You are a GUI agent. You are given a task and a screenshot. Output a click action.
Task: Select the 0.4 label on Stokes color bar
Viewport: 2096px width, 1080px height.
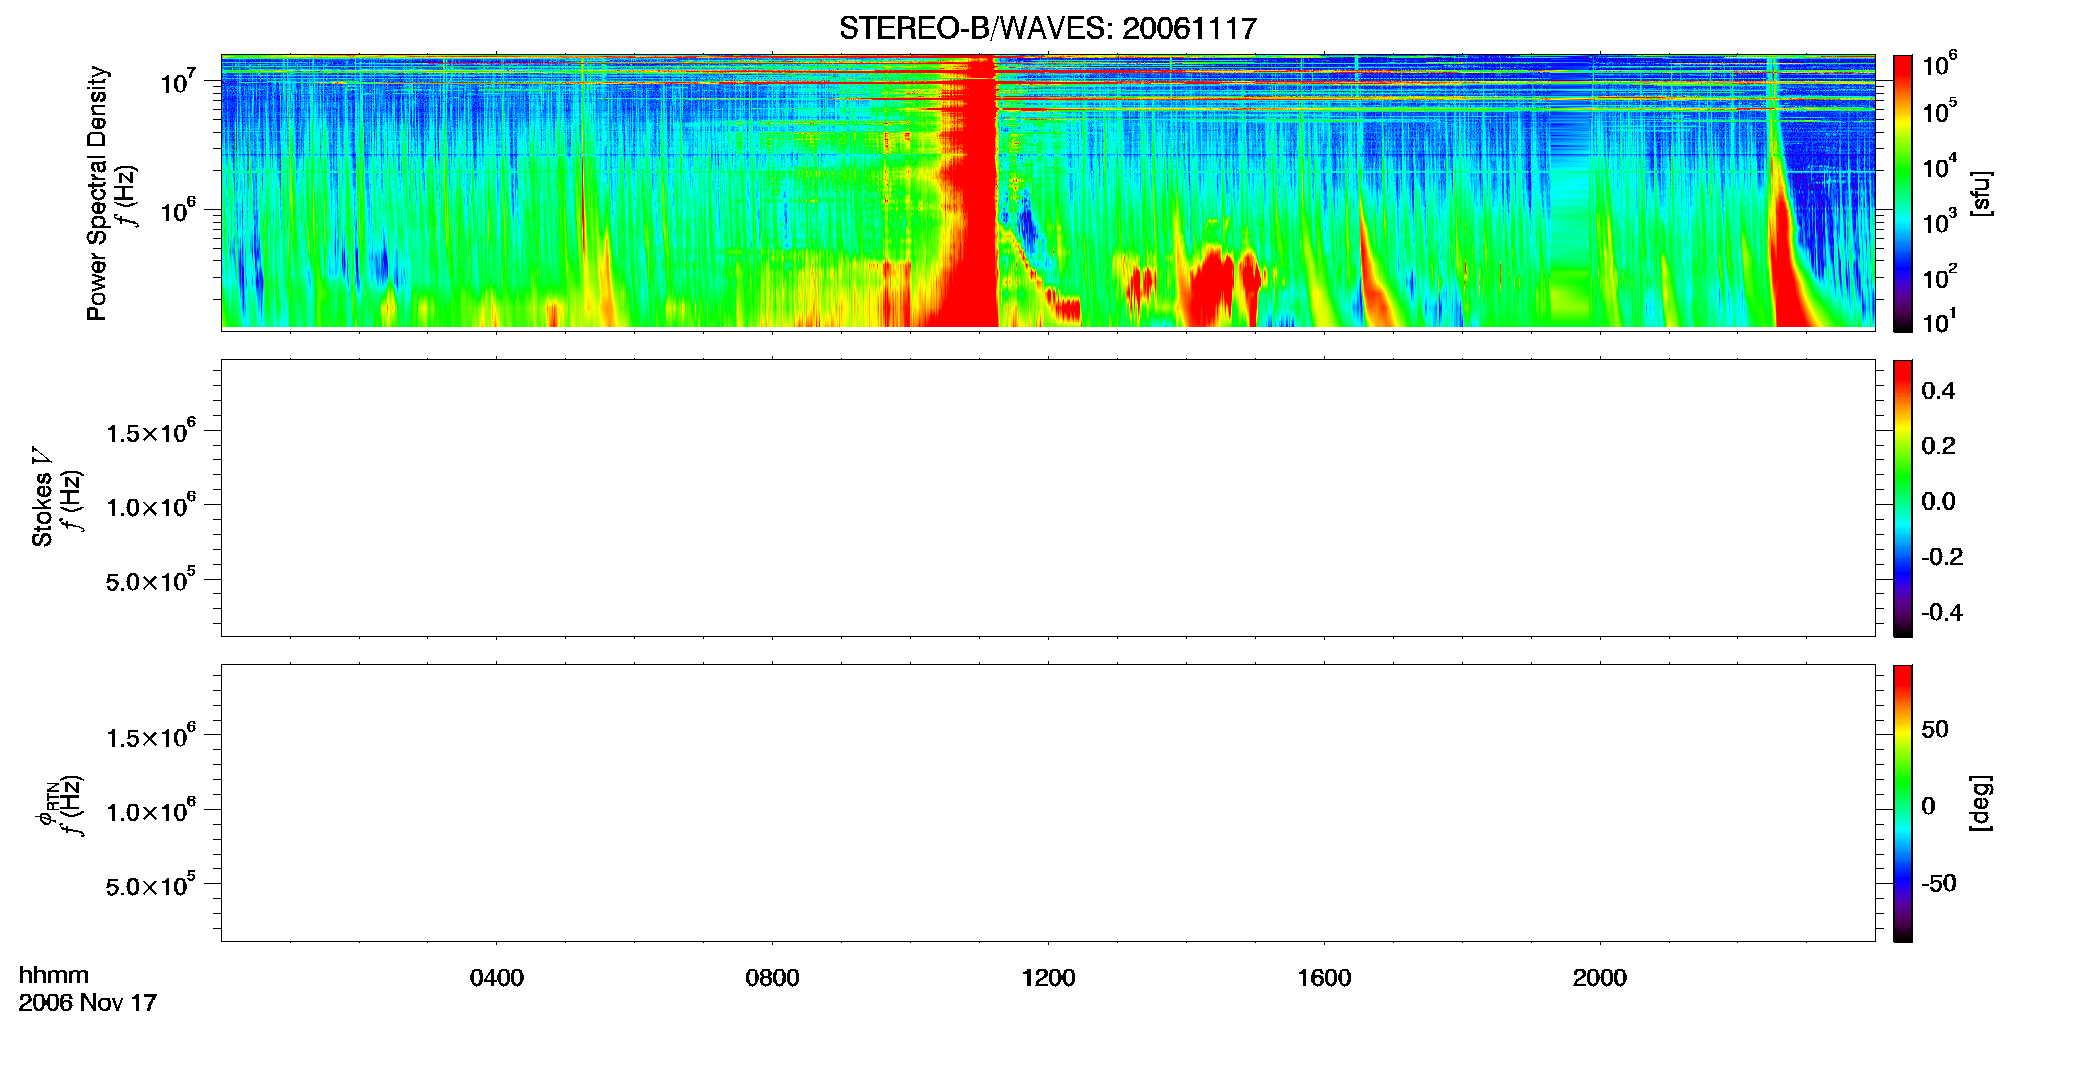point(1938,391)
